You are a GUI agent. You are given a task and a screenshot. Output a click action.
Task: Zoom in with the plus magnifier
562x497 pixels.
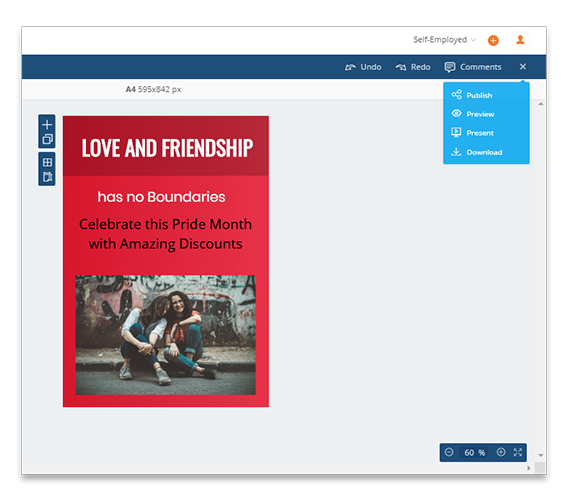501,452
